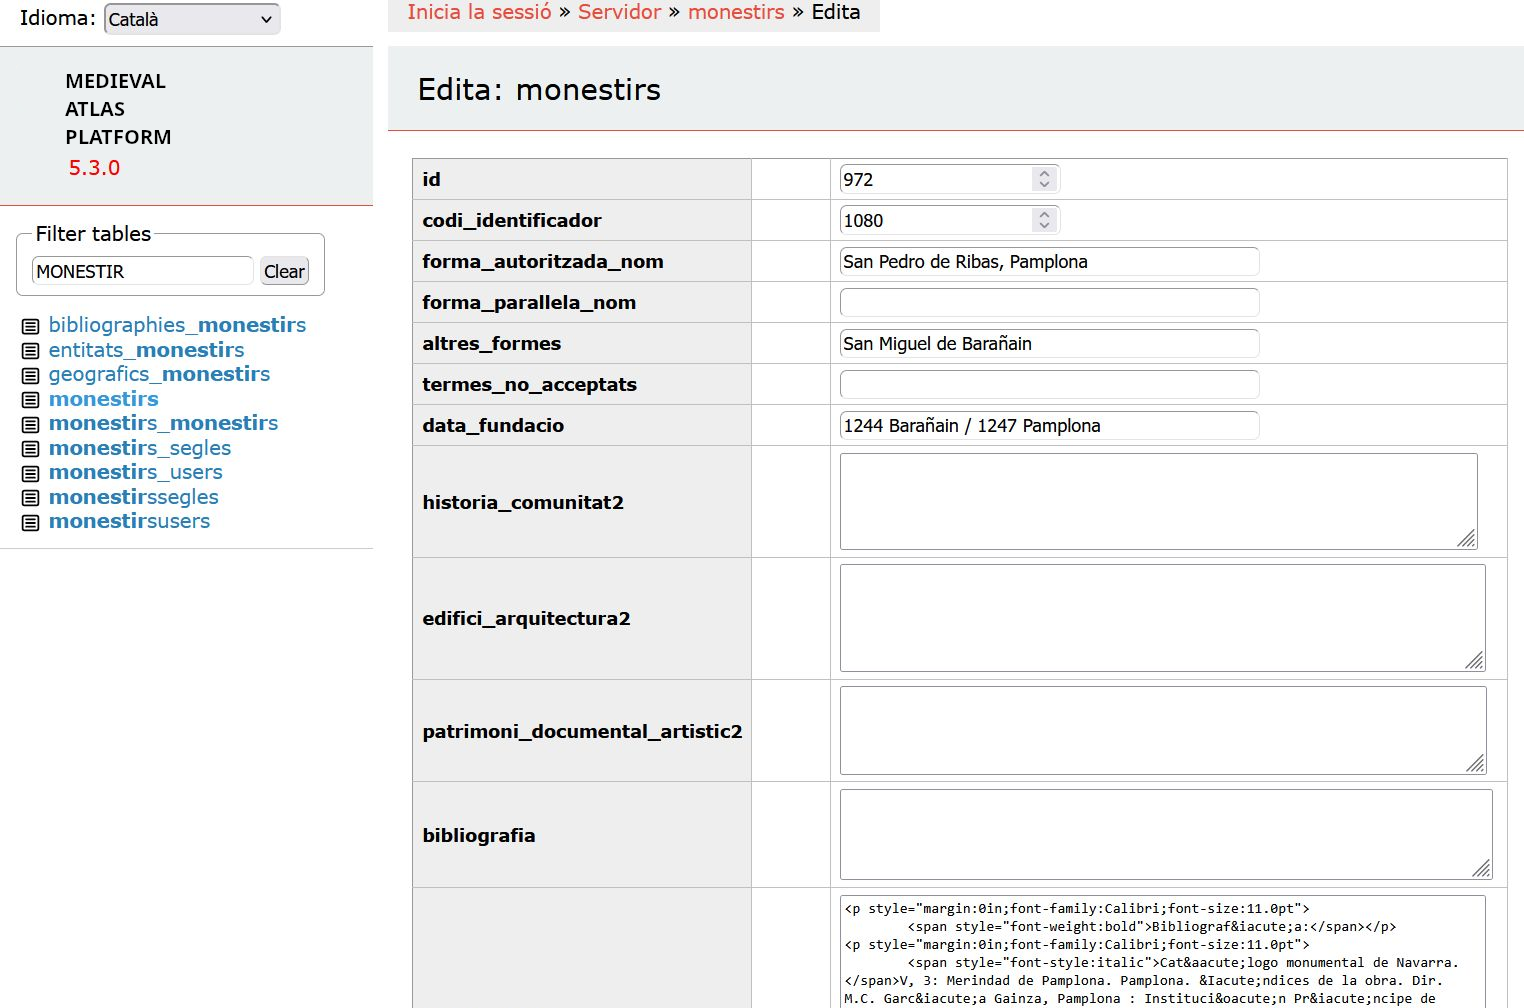This screenshot has width=1524, height=1008.
Task: Click the forma_autoritzada_nom text field
Action: 1048,261
